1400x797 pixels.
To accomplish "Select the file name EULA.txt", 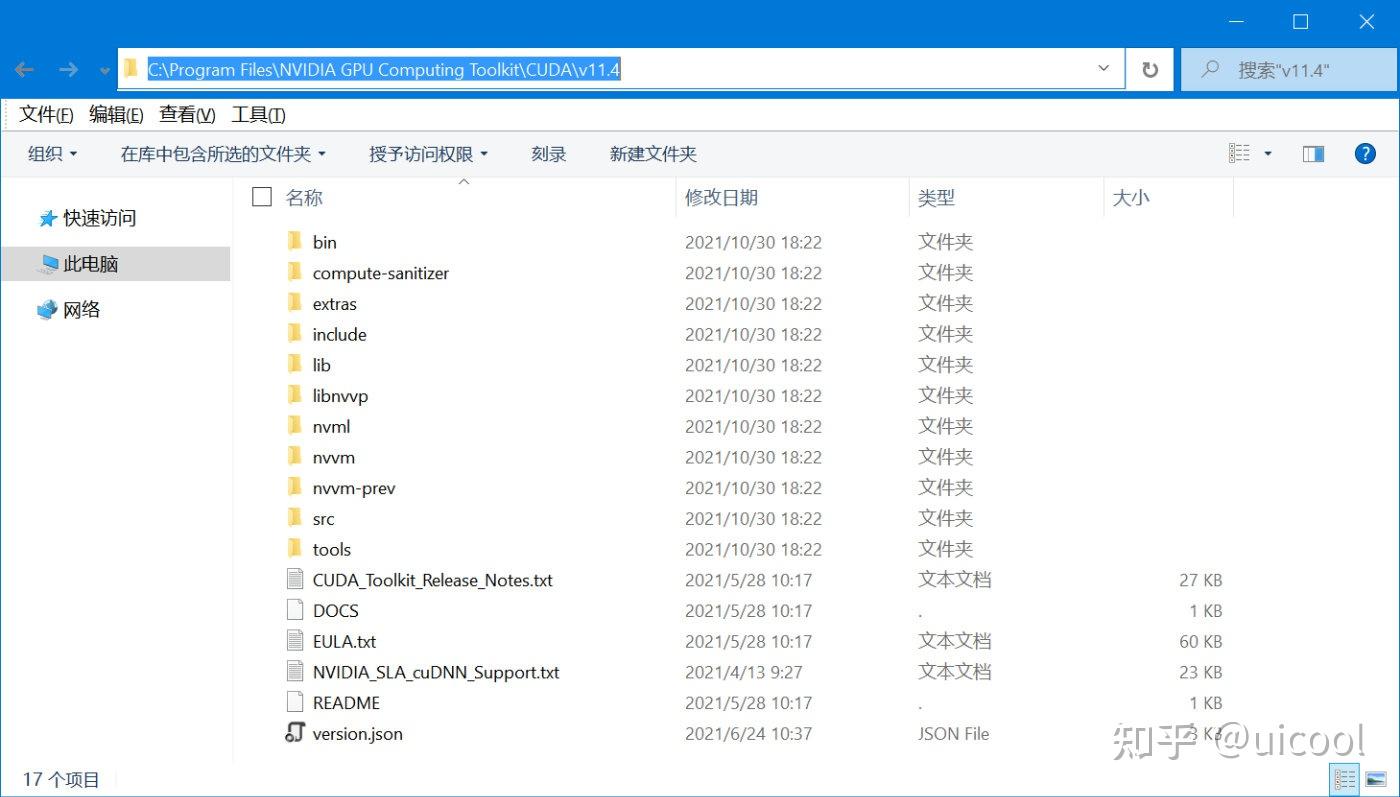I will tap(344, 642).
